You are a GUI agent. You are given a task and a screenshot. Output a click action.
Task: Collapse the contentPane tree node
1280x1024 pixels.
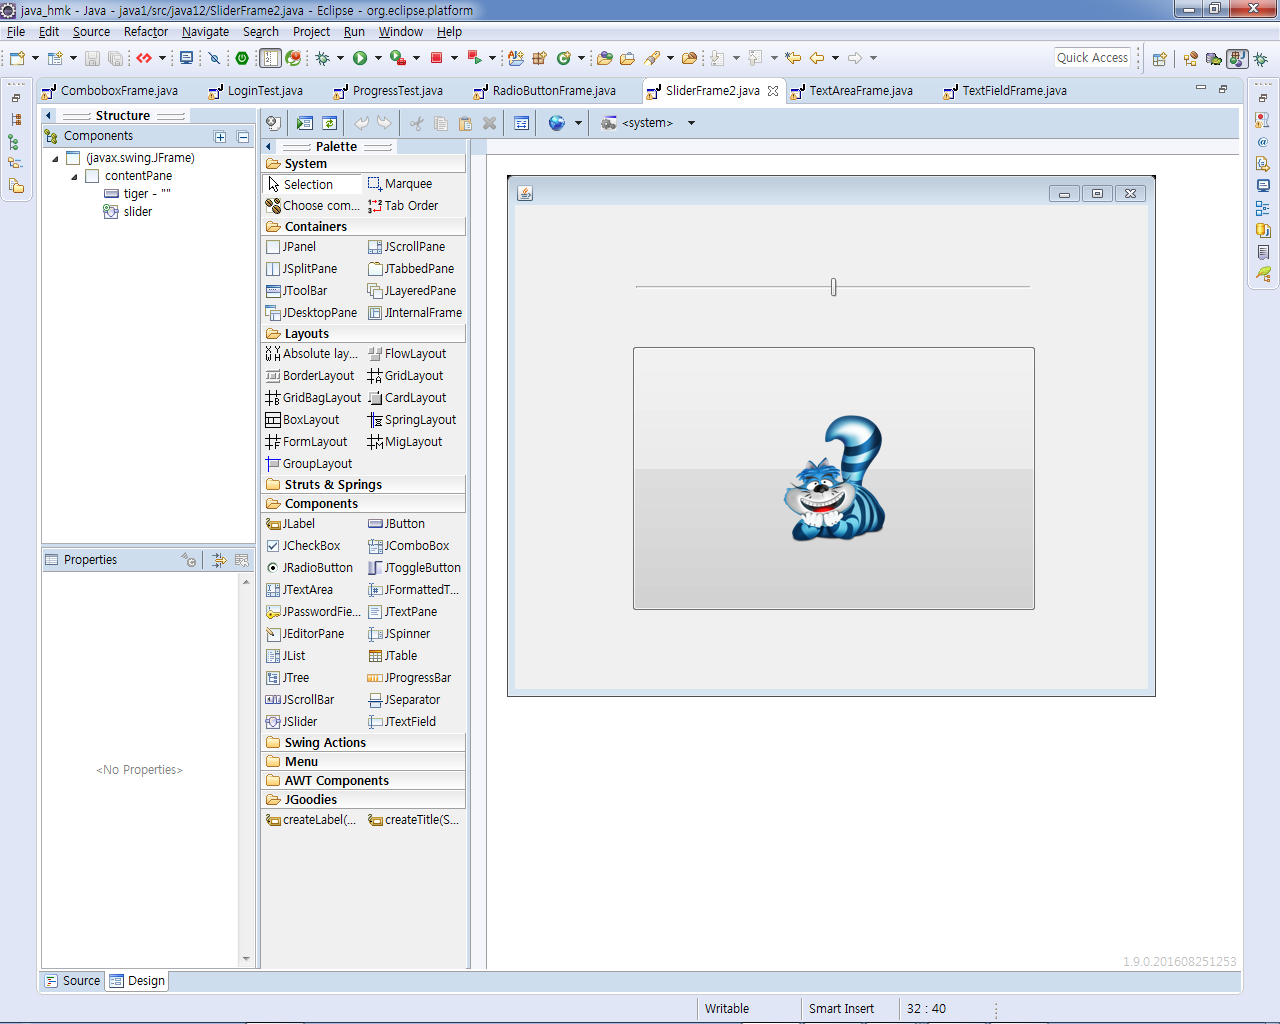(x=74, y=176)
